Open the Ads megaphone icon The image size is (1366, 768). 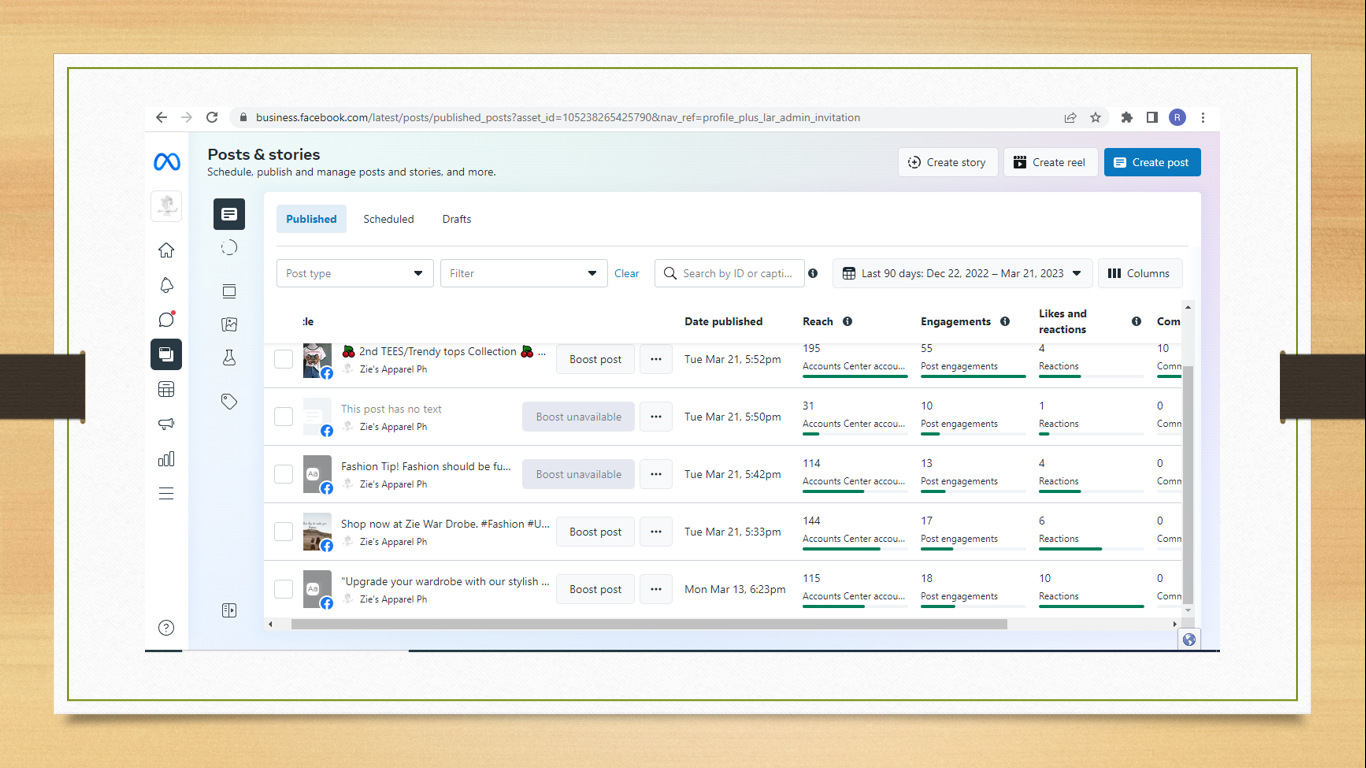coord(166,424)
